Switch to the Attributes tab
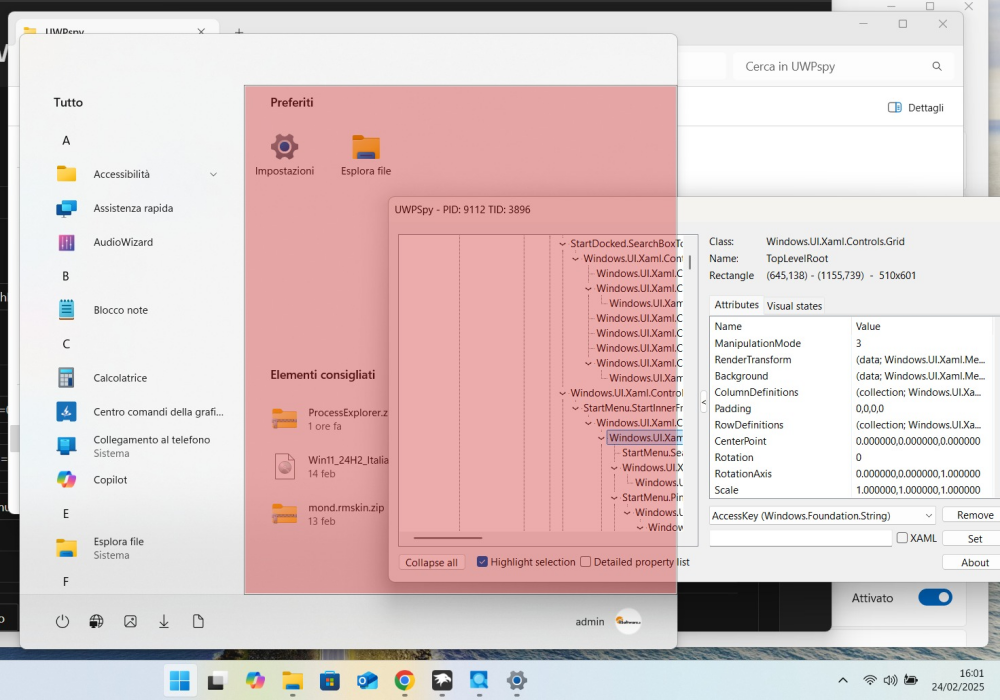 (x=736, y=305)
